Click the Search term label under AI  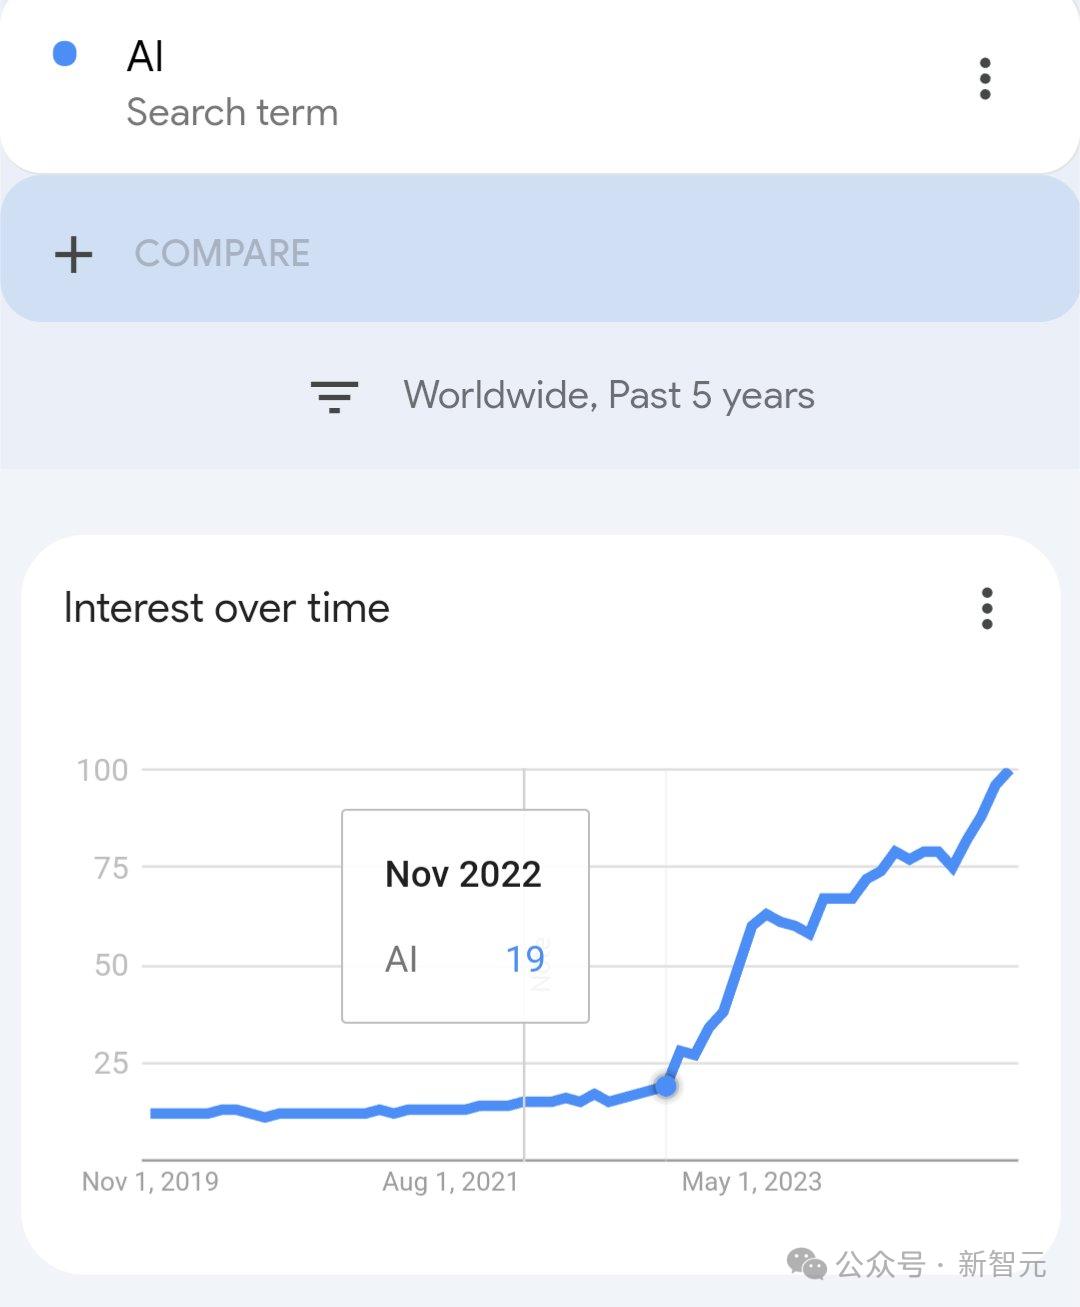232,113
